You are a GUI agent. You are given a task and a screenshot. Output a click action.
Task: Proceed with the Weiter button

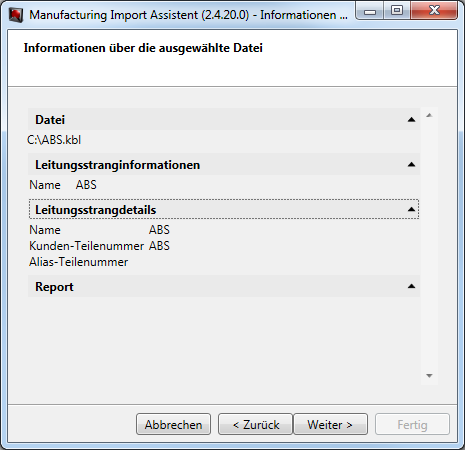pyautogui.click(x=330, y=424)
